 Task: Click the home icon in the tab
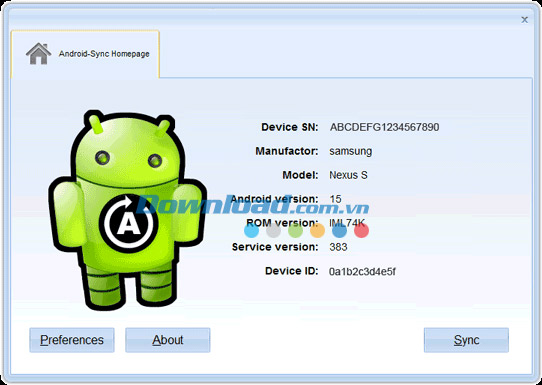pos(38,54)
